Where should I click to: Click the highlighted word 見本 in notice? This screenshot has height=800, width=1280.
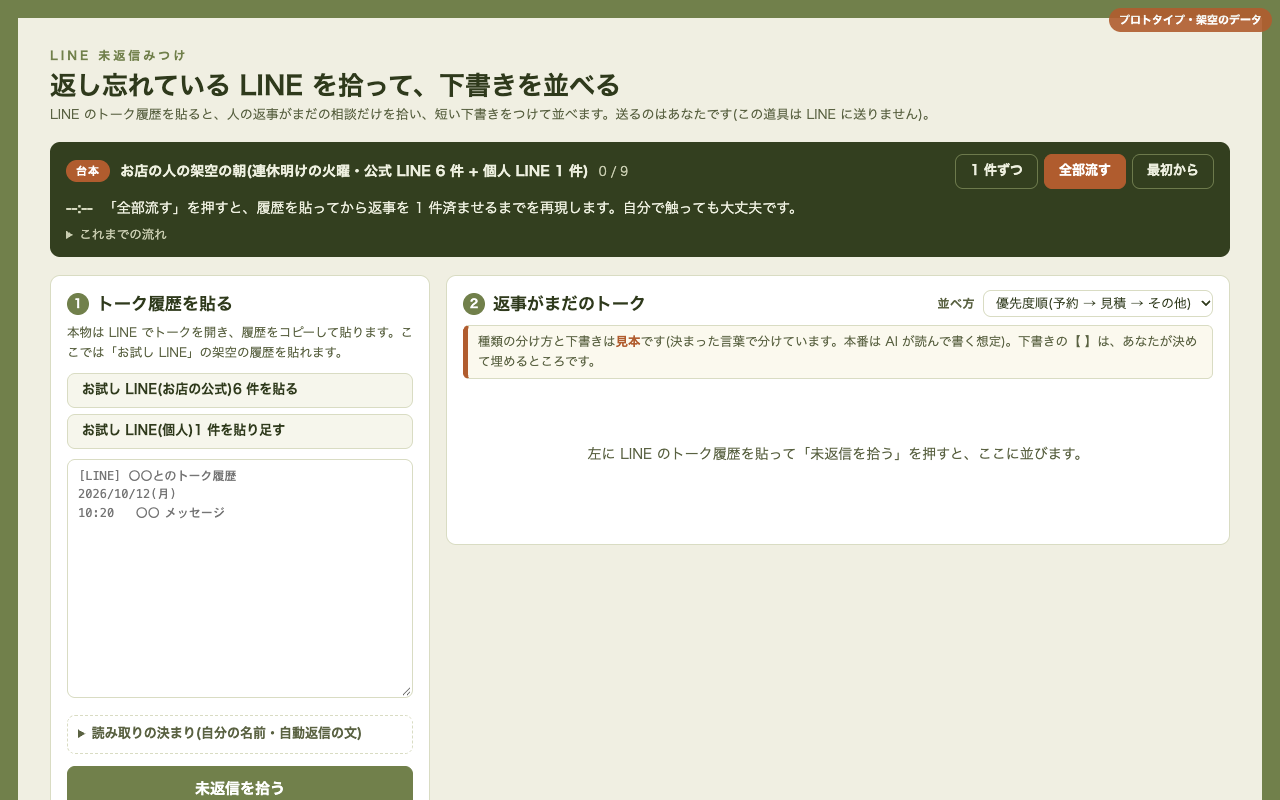(627, 341)
